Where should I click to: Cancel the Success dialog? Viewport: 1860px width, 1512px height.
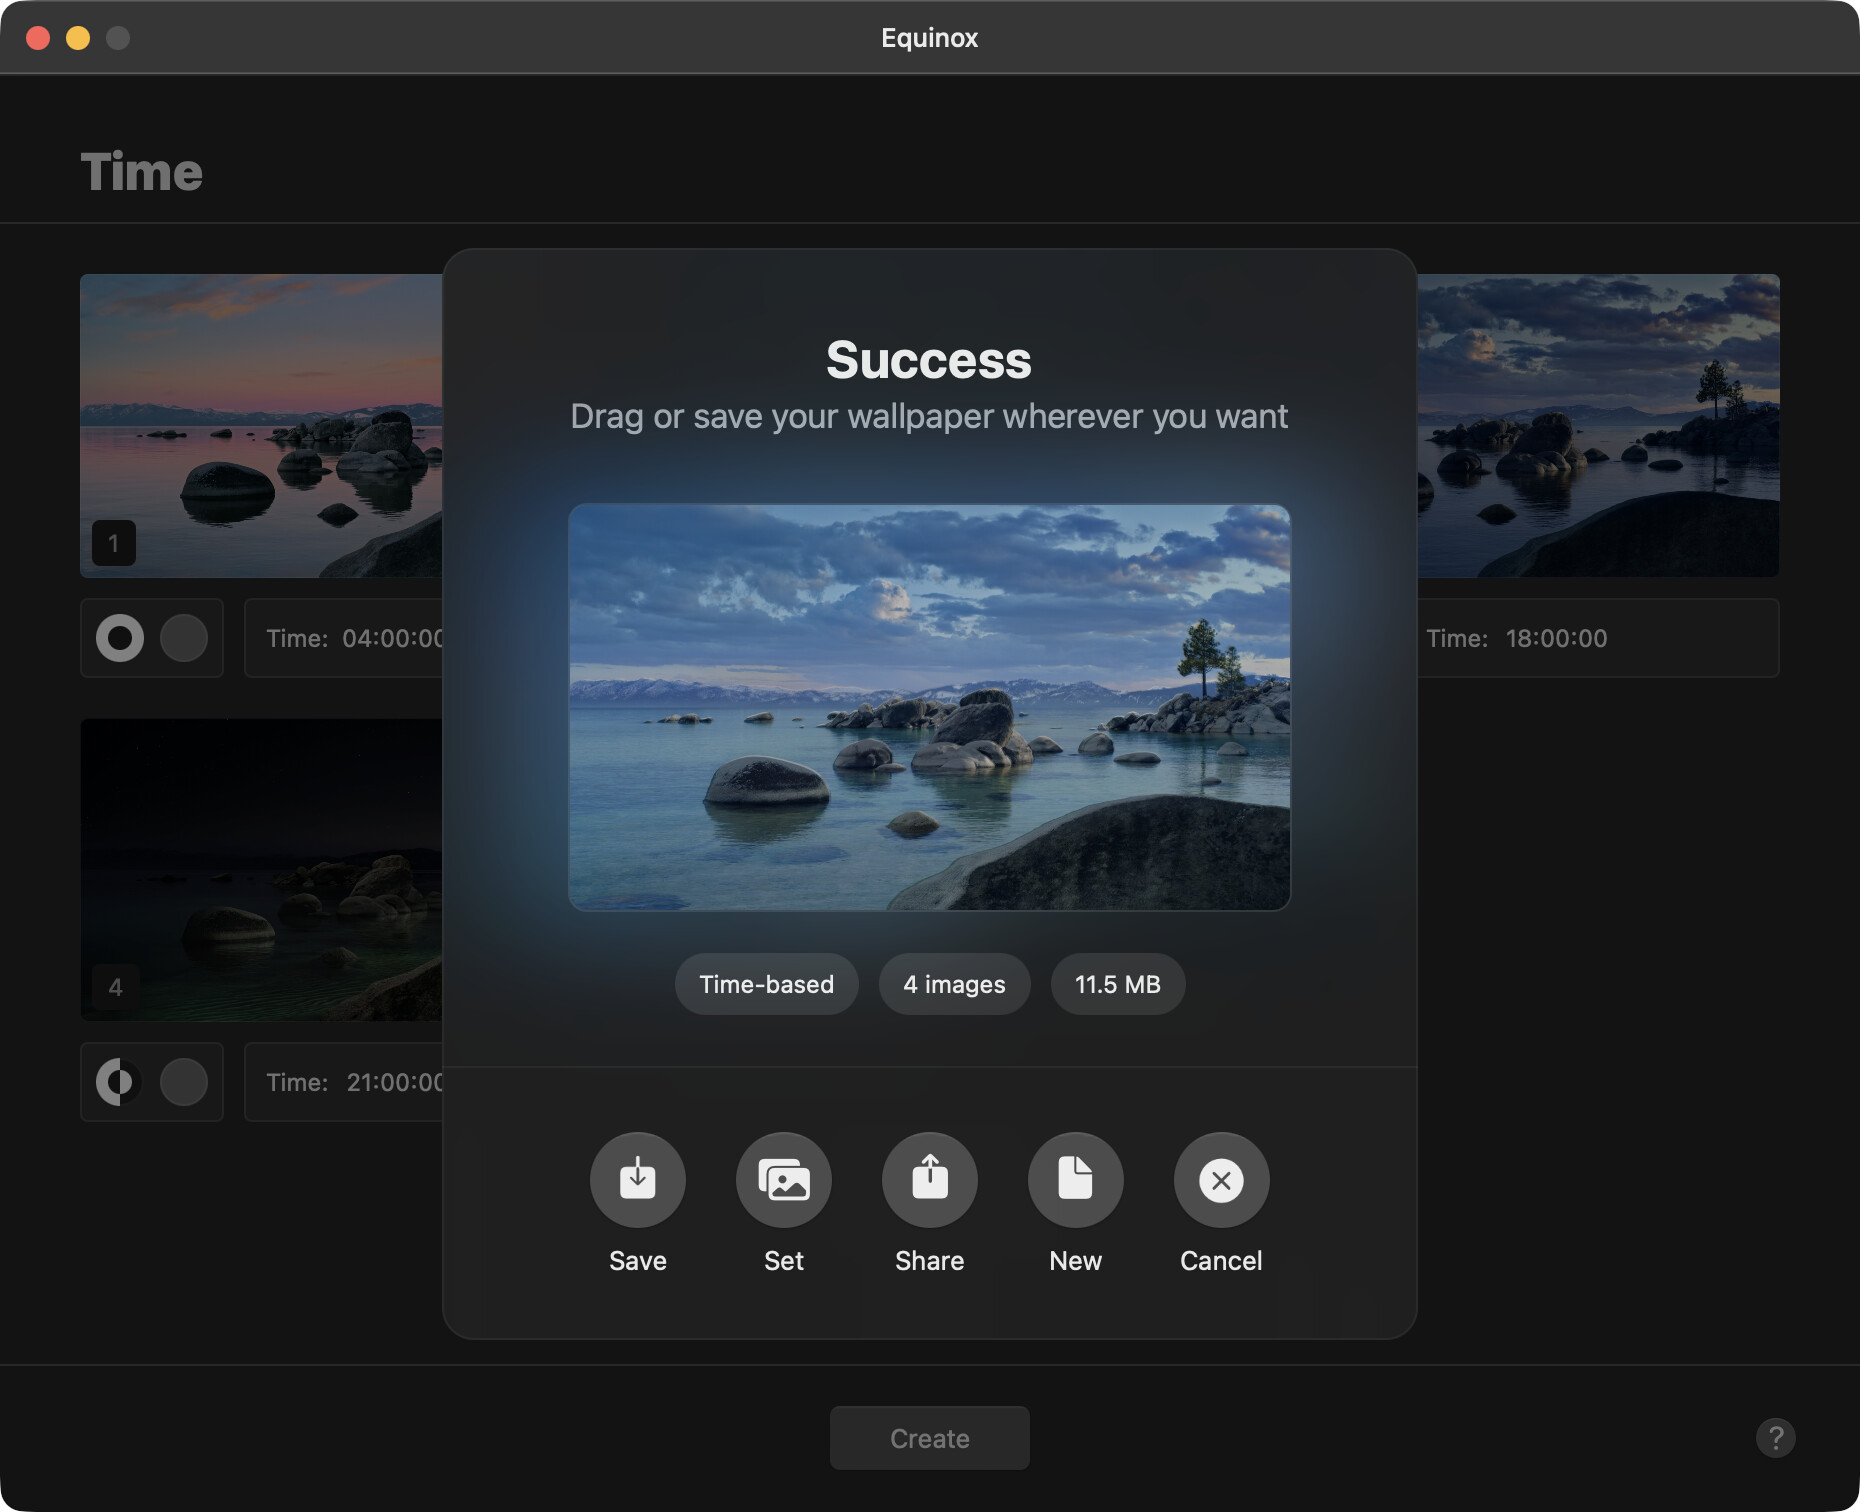click(1221, 1180)
